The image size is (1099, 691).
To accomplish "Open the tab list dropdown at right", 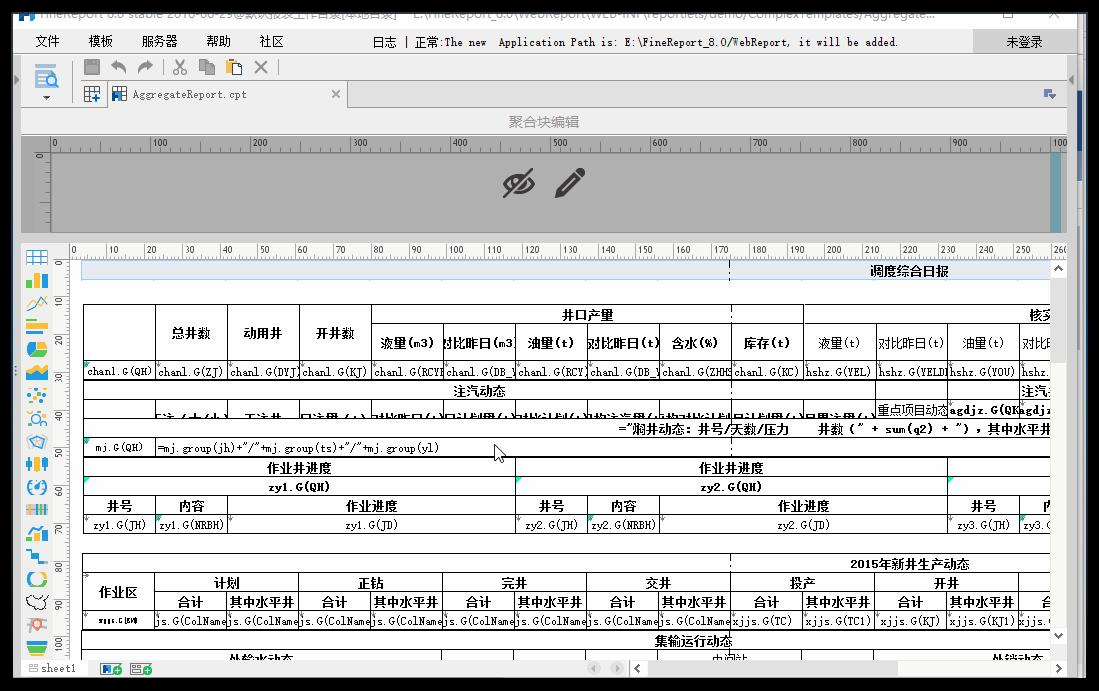I will (x=1049, y=94).
